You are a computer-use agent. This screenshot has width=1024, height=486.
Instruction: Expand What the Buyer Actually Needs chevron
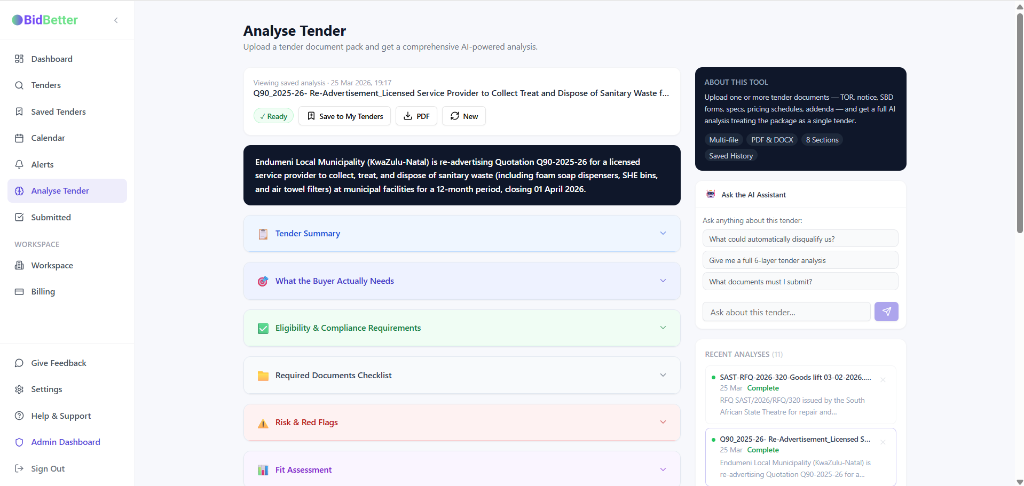click(663, 281)
